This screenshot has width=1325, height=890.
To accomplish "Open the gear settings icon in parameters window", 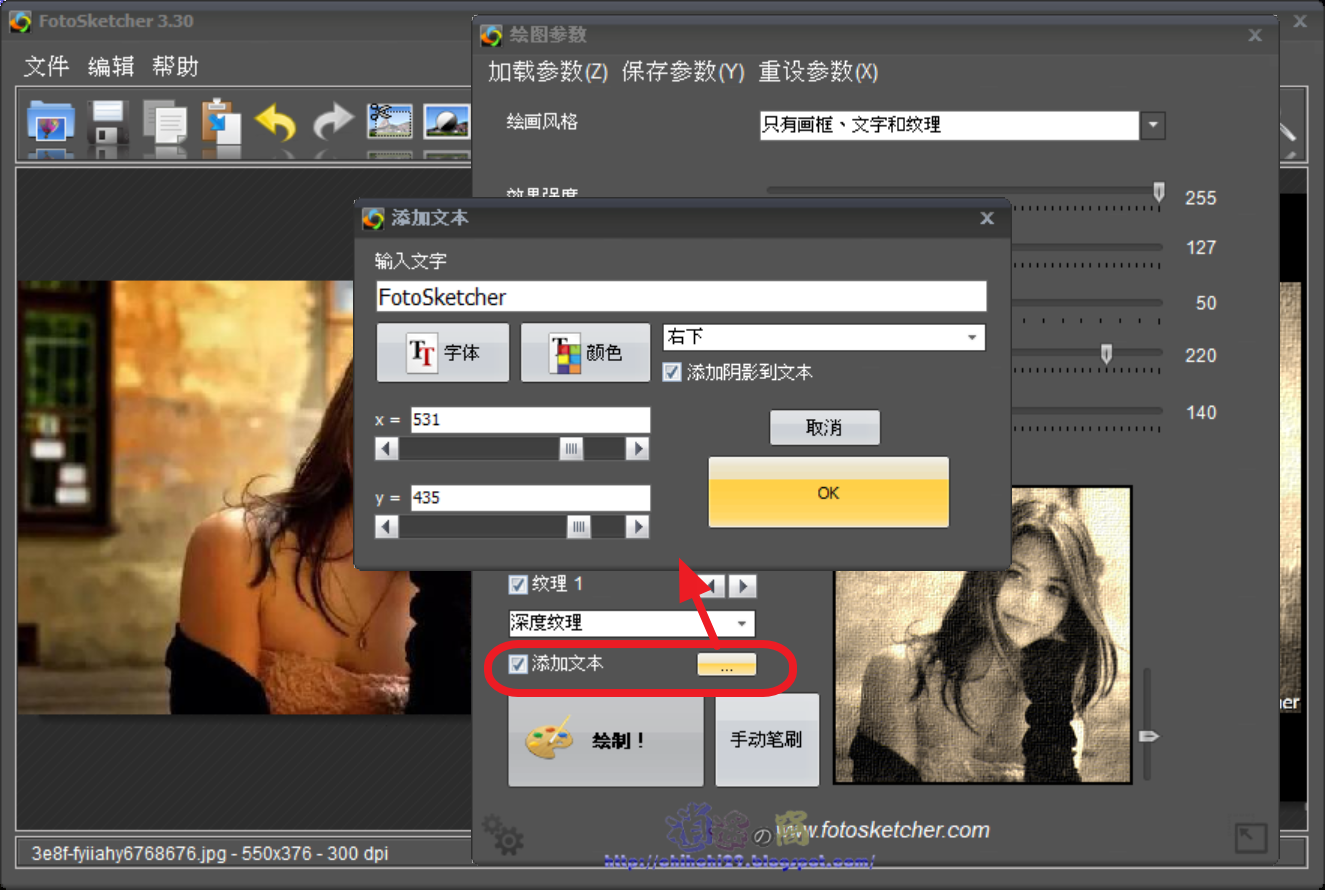I will point(502,835).
